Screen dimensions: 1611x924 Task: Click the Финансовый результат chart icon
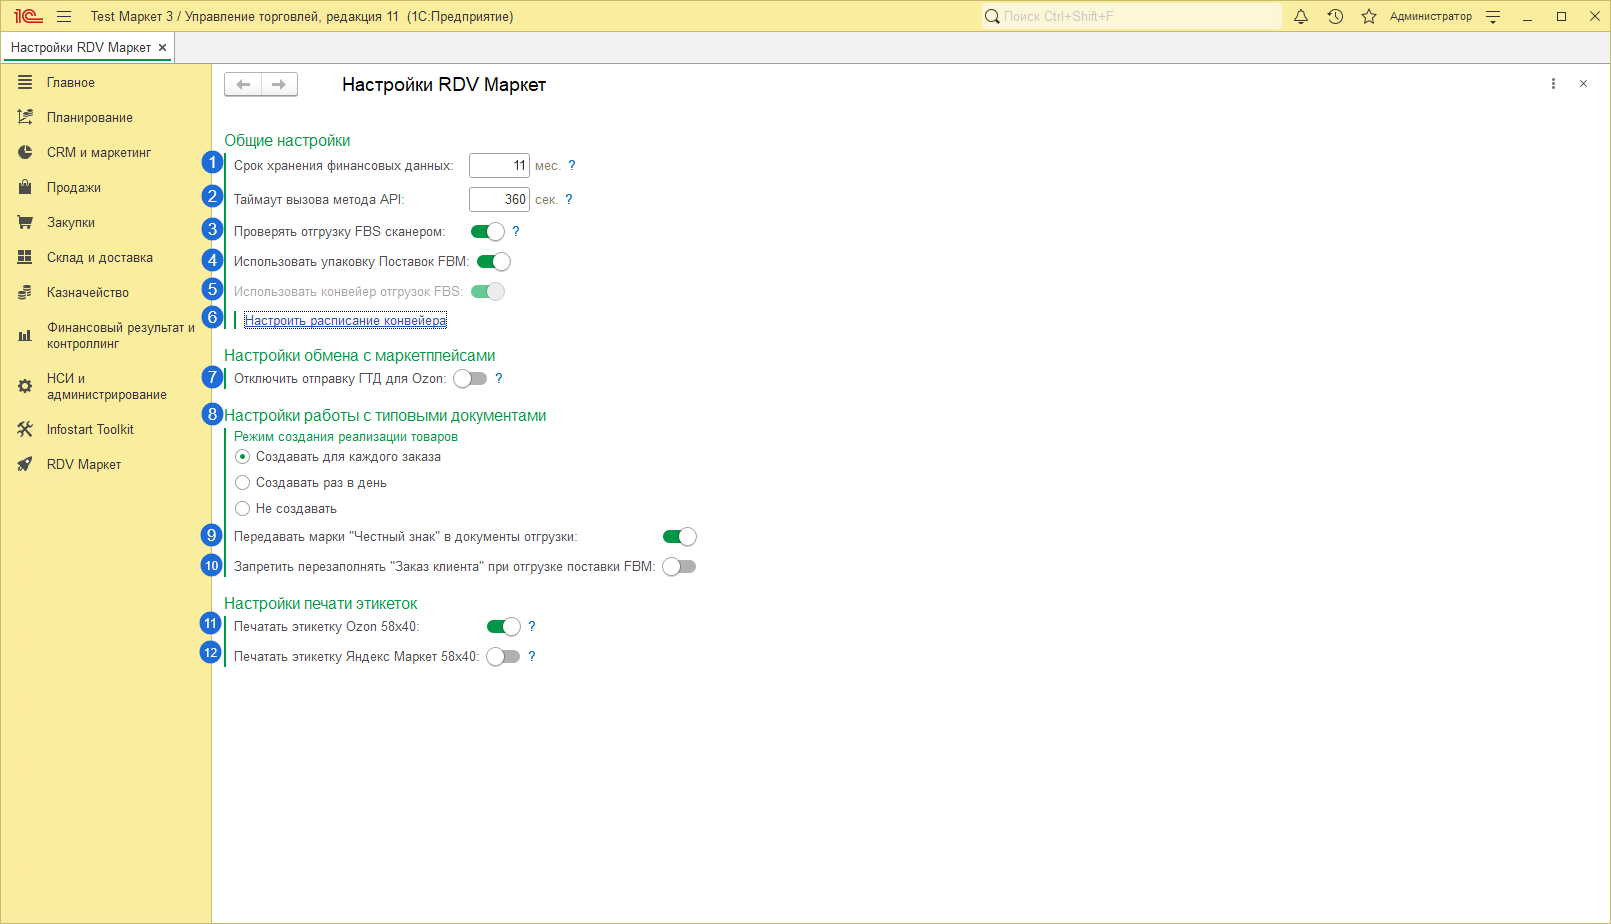pos(25,336)
